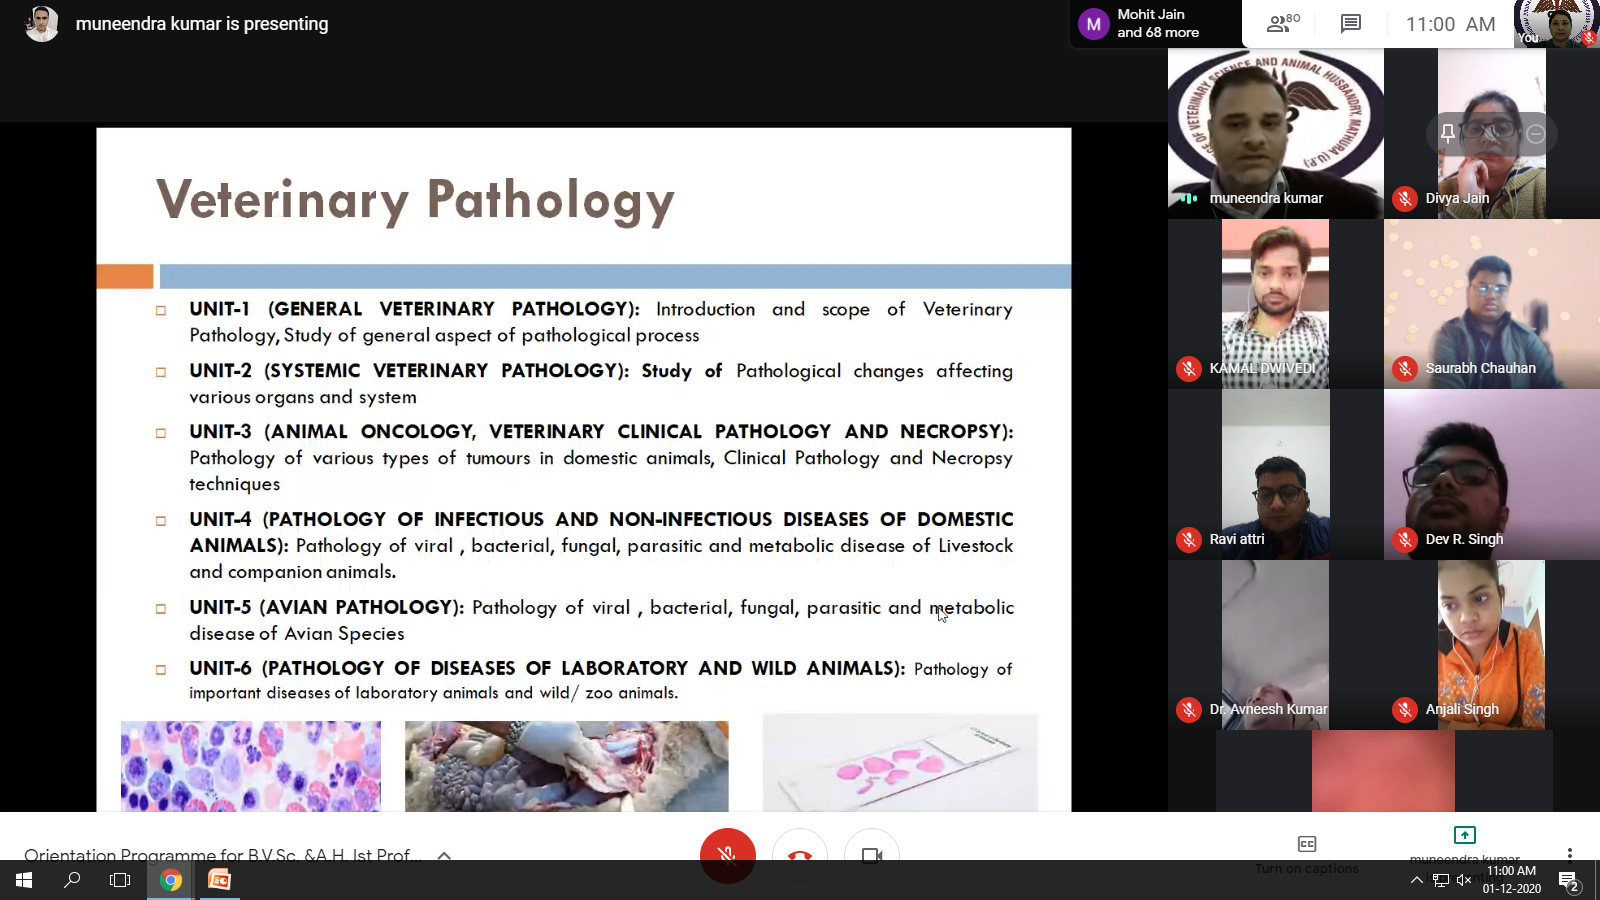Select muneendra kumar's video tile
This screenshot has height=900, width=1600.
1276,133
